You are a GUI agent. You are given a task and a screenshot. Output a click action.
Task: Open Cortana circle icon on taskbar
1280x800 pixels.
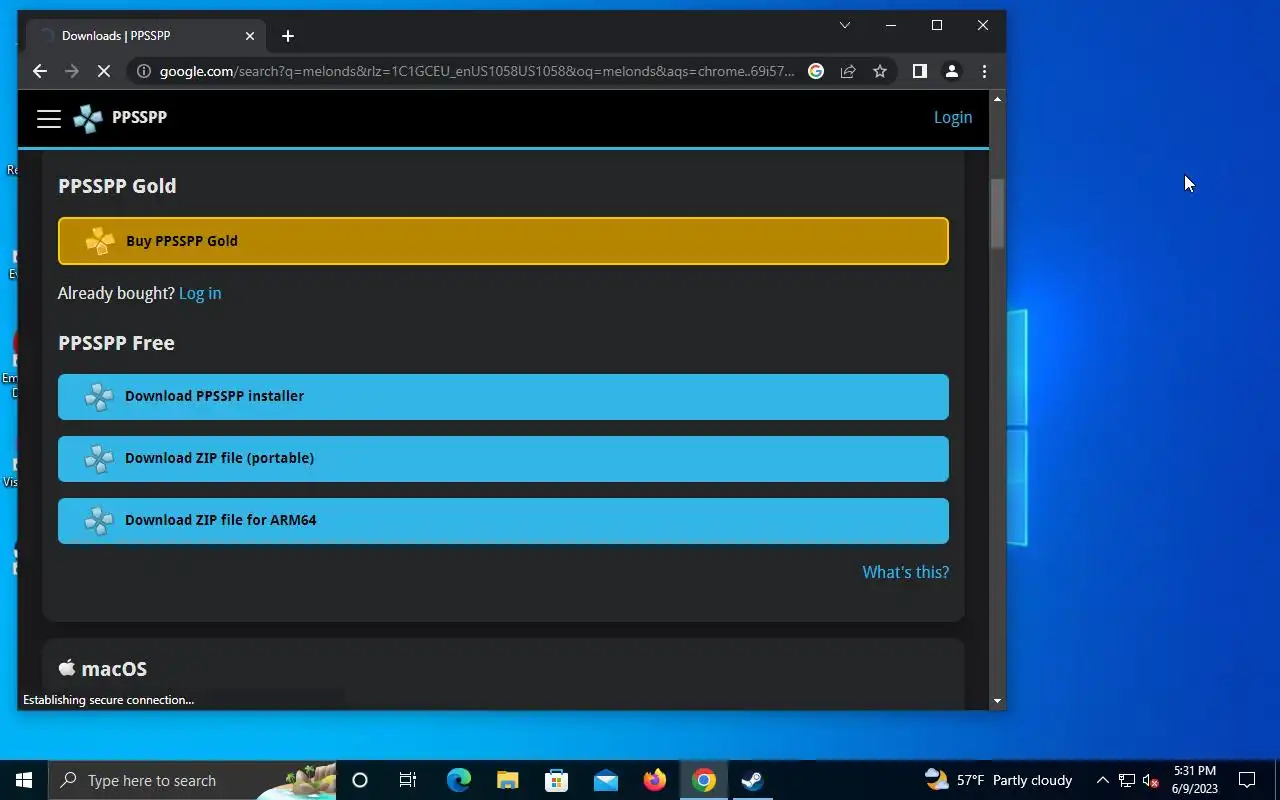pyautogui.click(x=360, y=780)
